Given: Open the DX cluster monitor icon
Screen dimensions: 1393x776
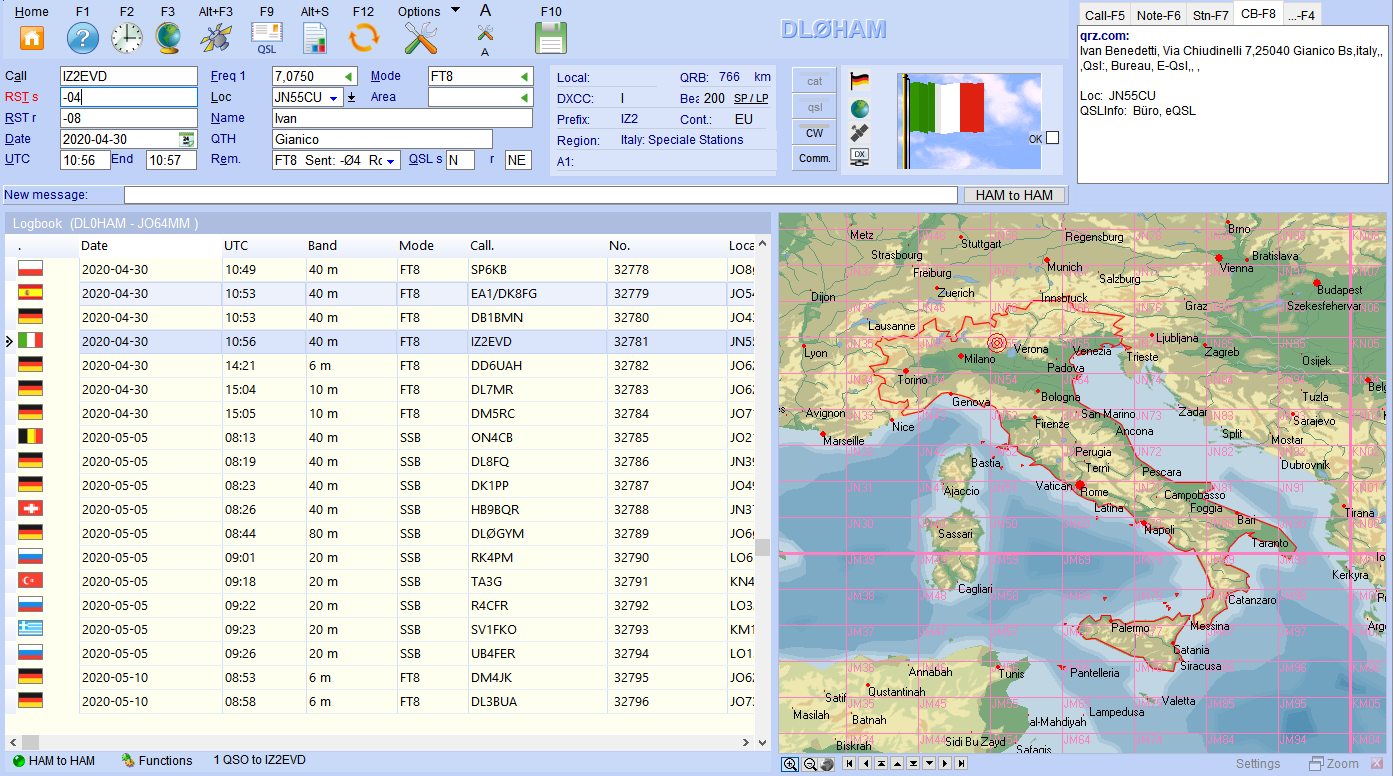Looking at the screenshot, I should (x=859, y=157).
